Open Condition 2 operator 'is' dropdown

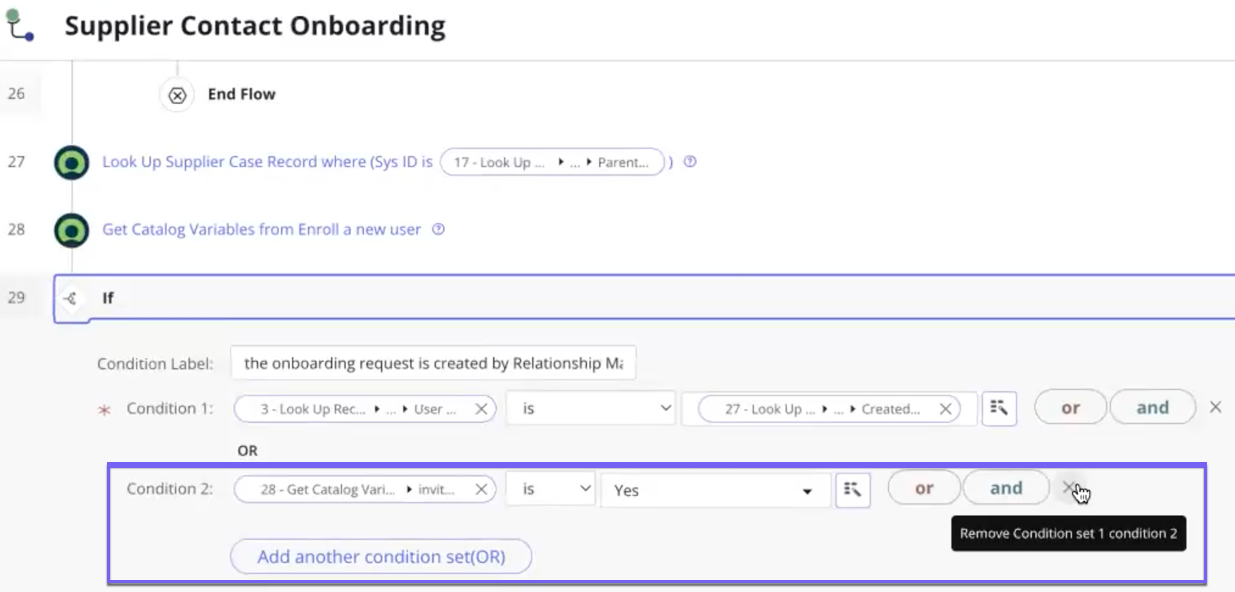pos(550,489)
